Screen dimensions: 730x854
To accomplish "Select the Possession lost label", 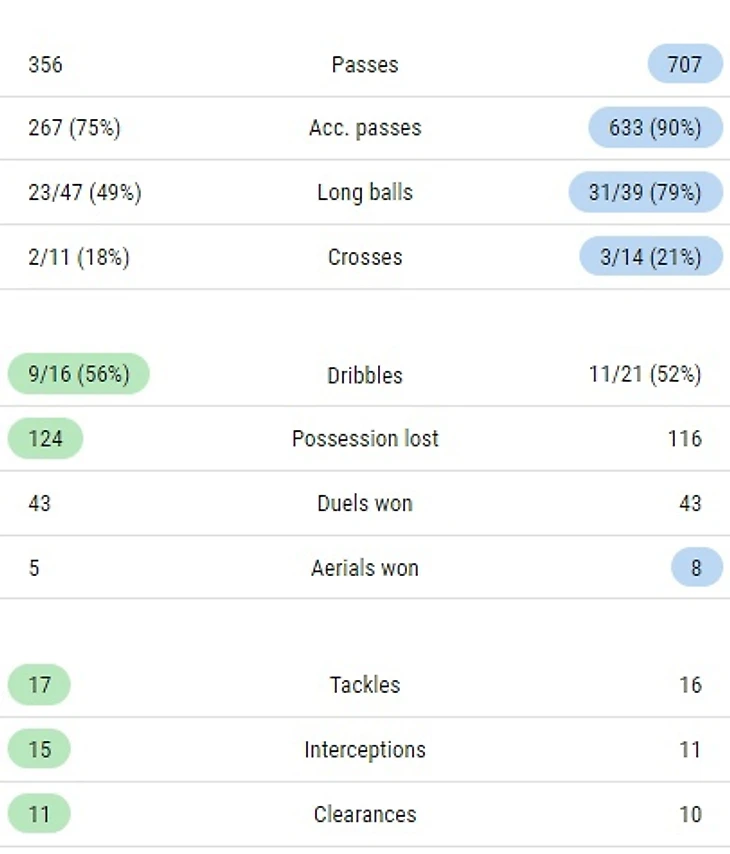I will [365, 438].
